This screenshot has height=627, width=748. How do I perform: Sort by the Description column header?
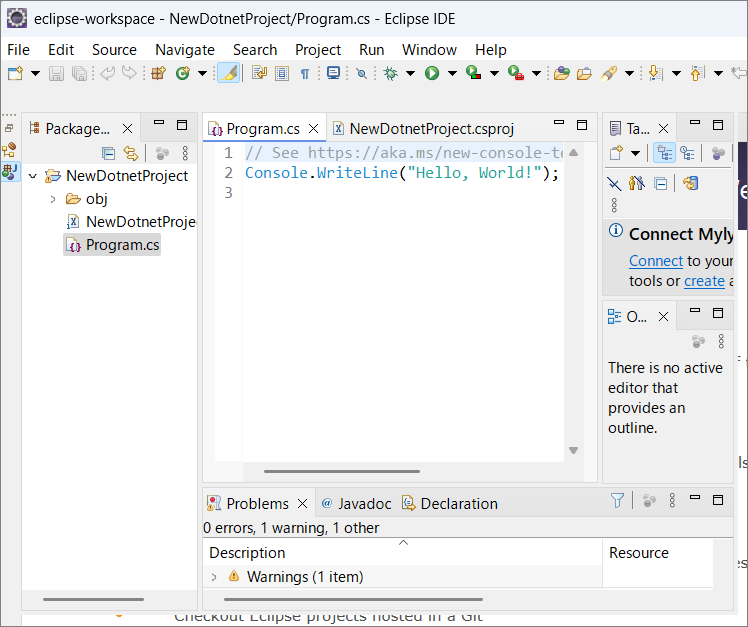(403, 553)
